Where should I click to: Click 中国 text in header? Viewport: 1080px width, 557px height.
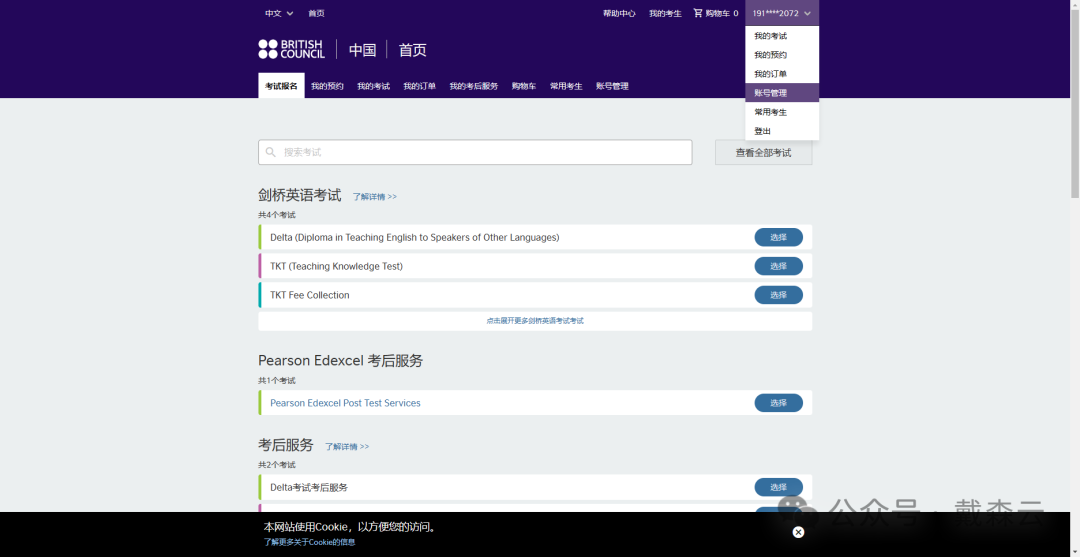tap(362, 50)
